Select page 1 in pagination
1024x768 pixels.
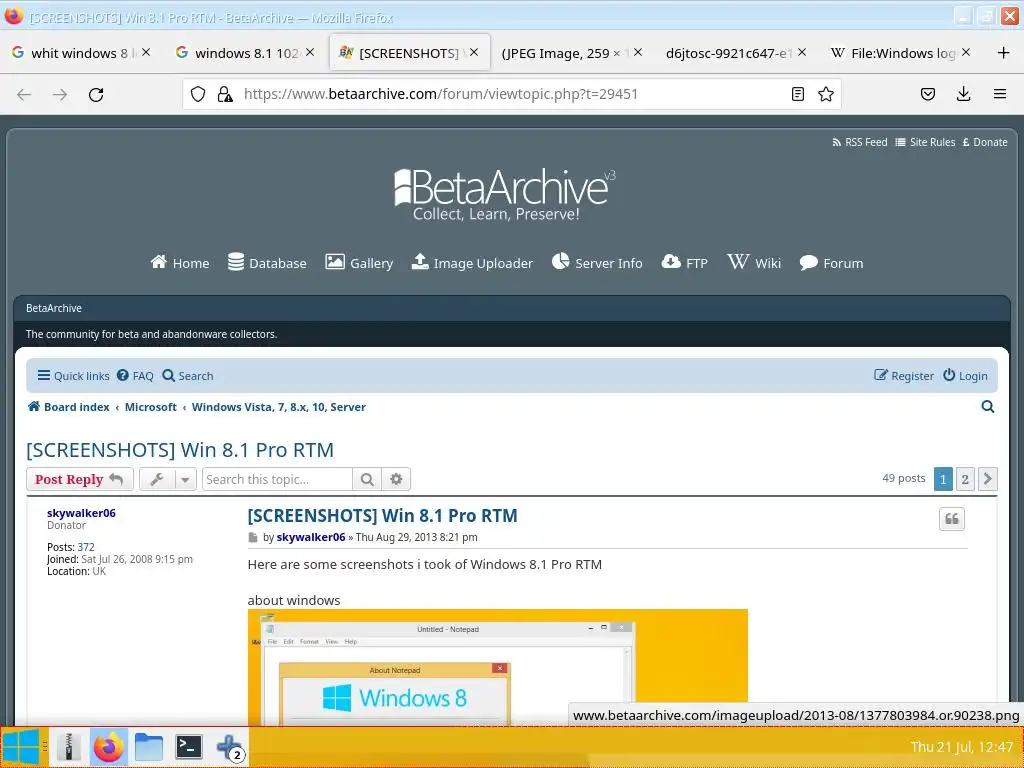point(943,479)
